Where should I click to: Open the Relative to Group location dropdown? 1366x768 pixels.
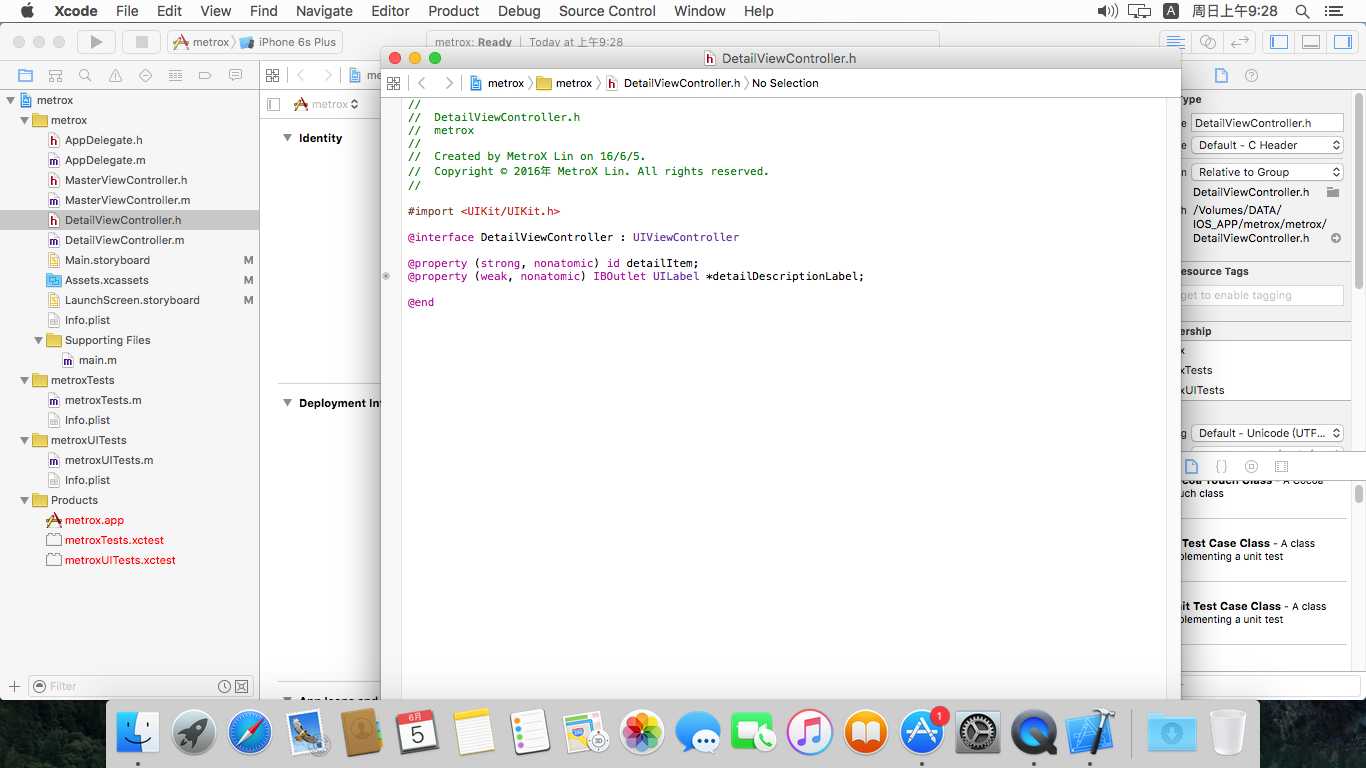[x=1267, y=172]
